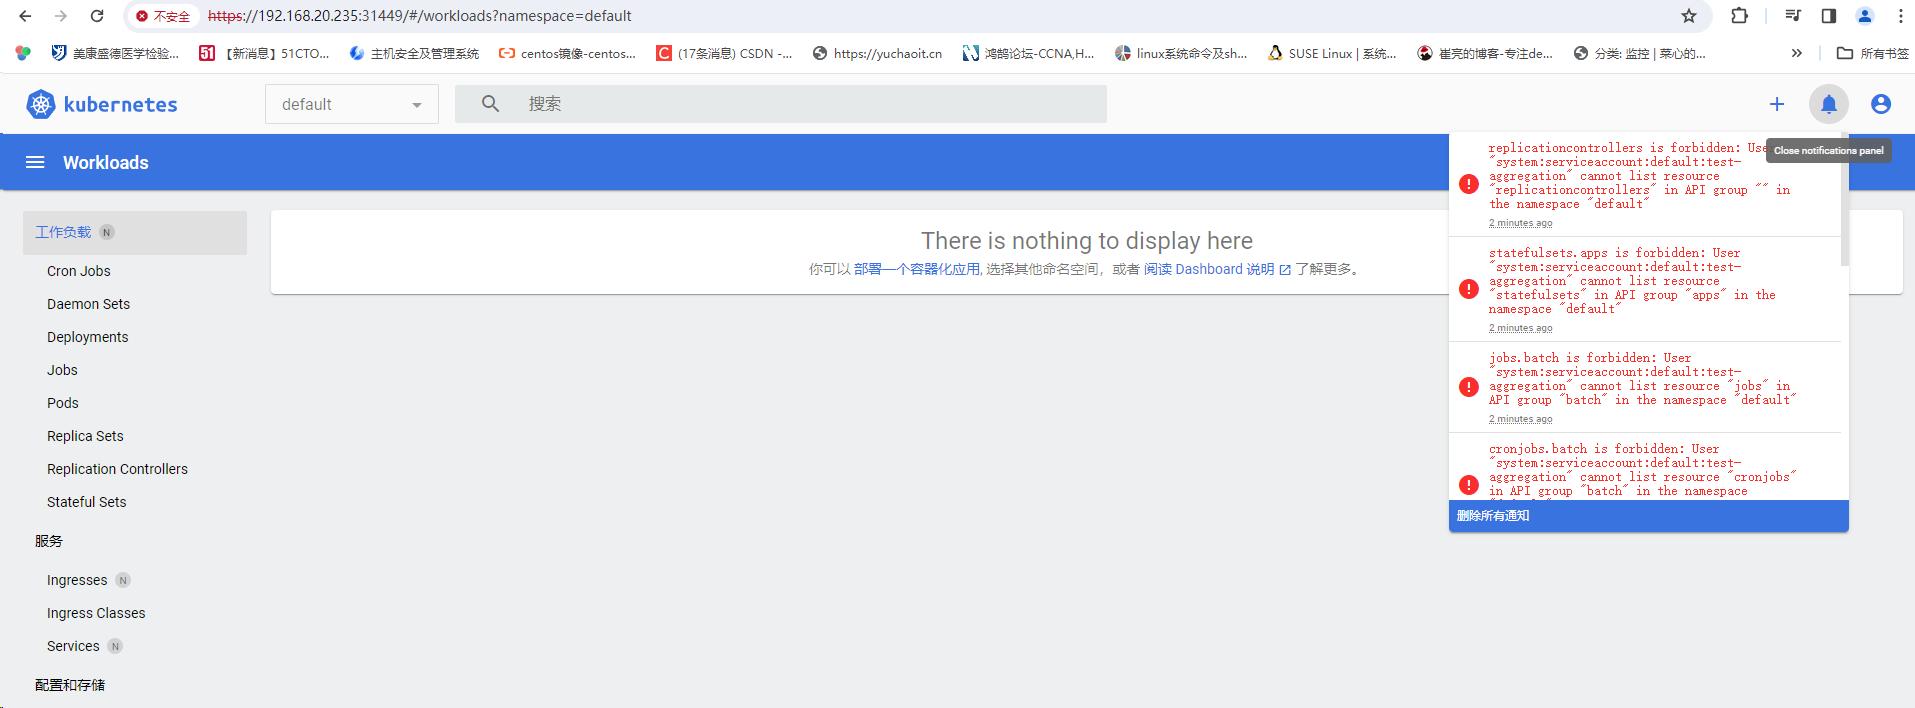Open the 分类: 监控 bookmark
This screenshot has width=1915, height=708.
(1640, 53)
